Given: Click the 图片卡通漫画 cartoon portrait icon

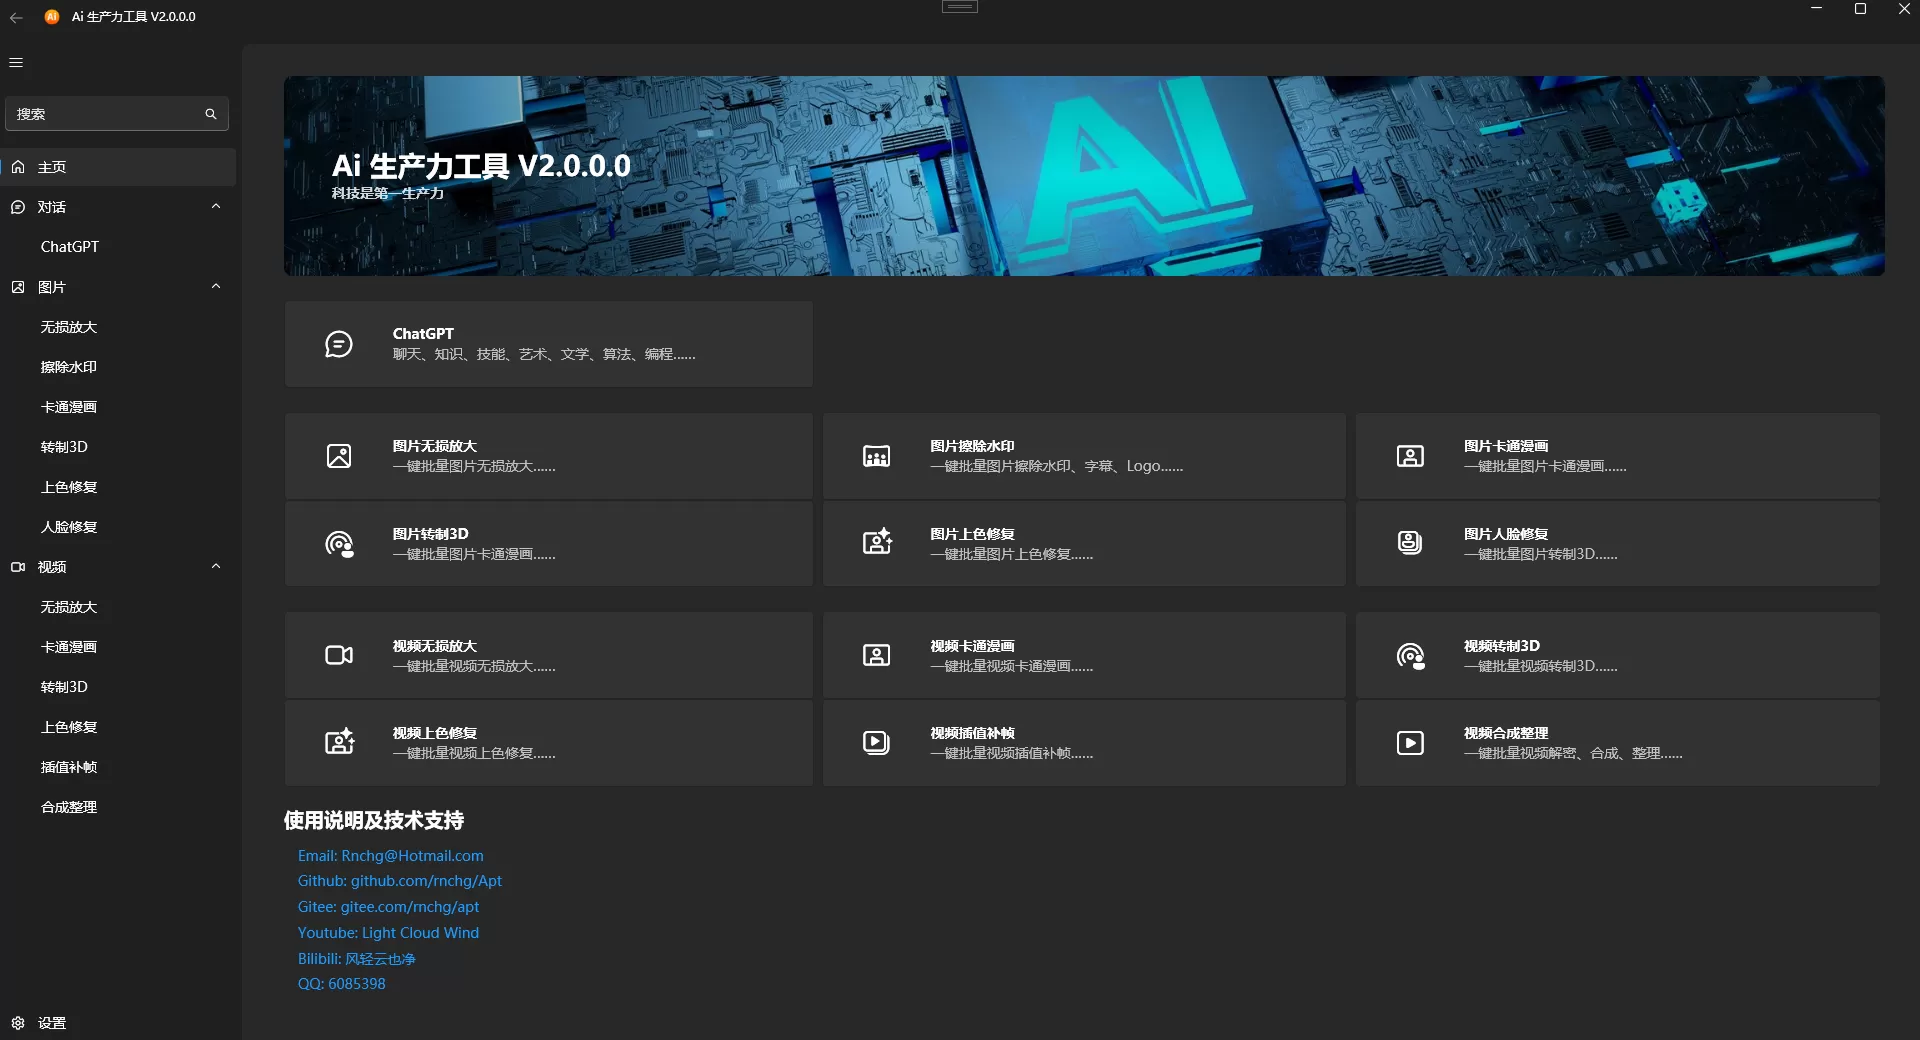Looking at the screenshot, I should [1409, 455].
